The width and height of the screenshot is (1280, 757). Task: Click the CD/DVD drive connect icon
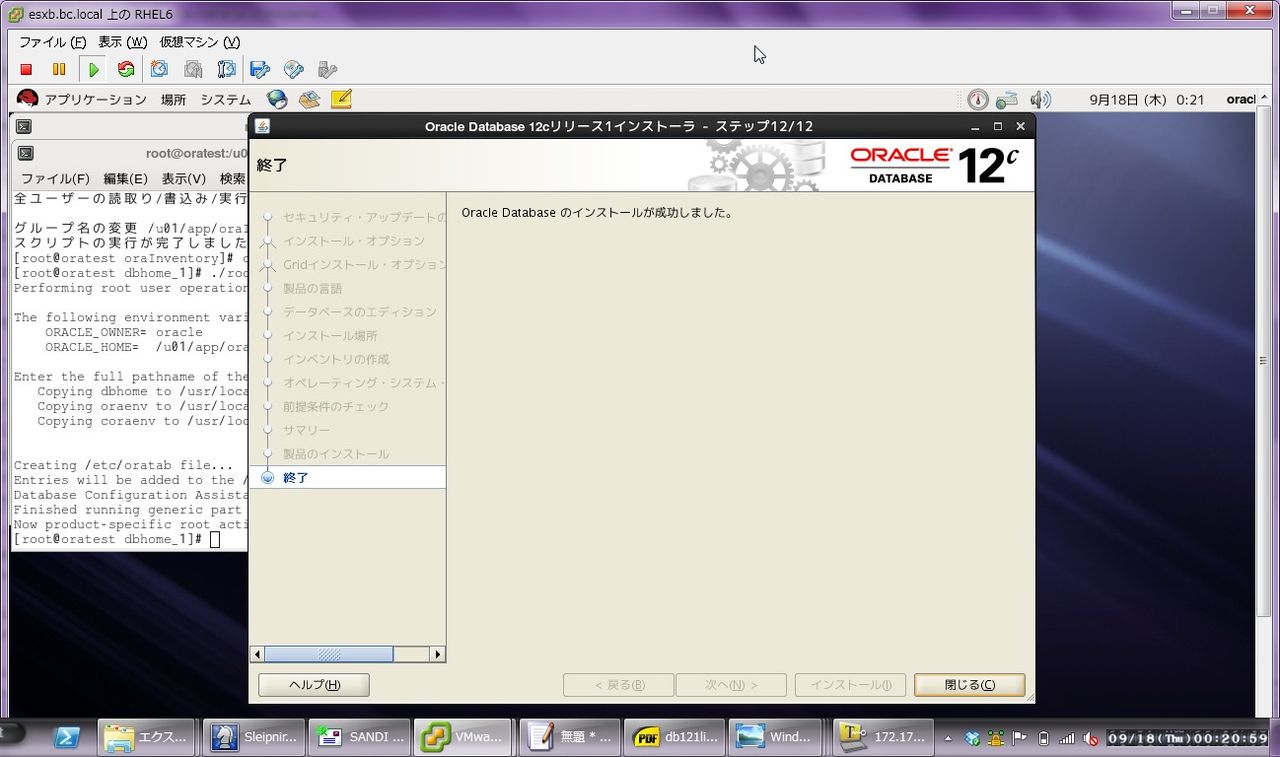point(294,70)
